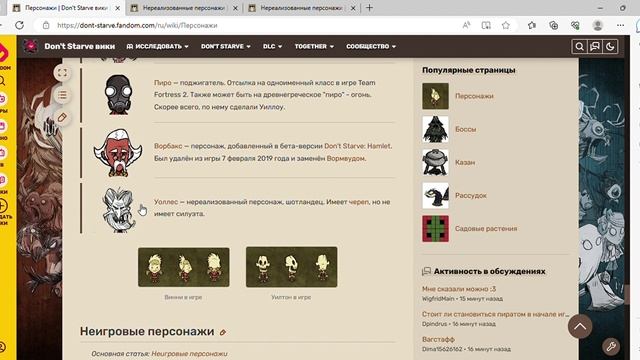Add the page to favorites with the star icon
This screenshot has height=360, width=640.
click(x=506, y=25)
